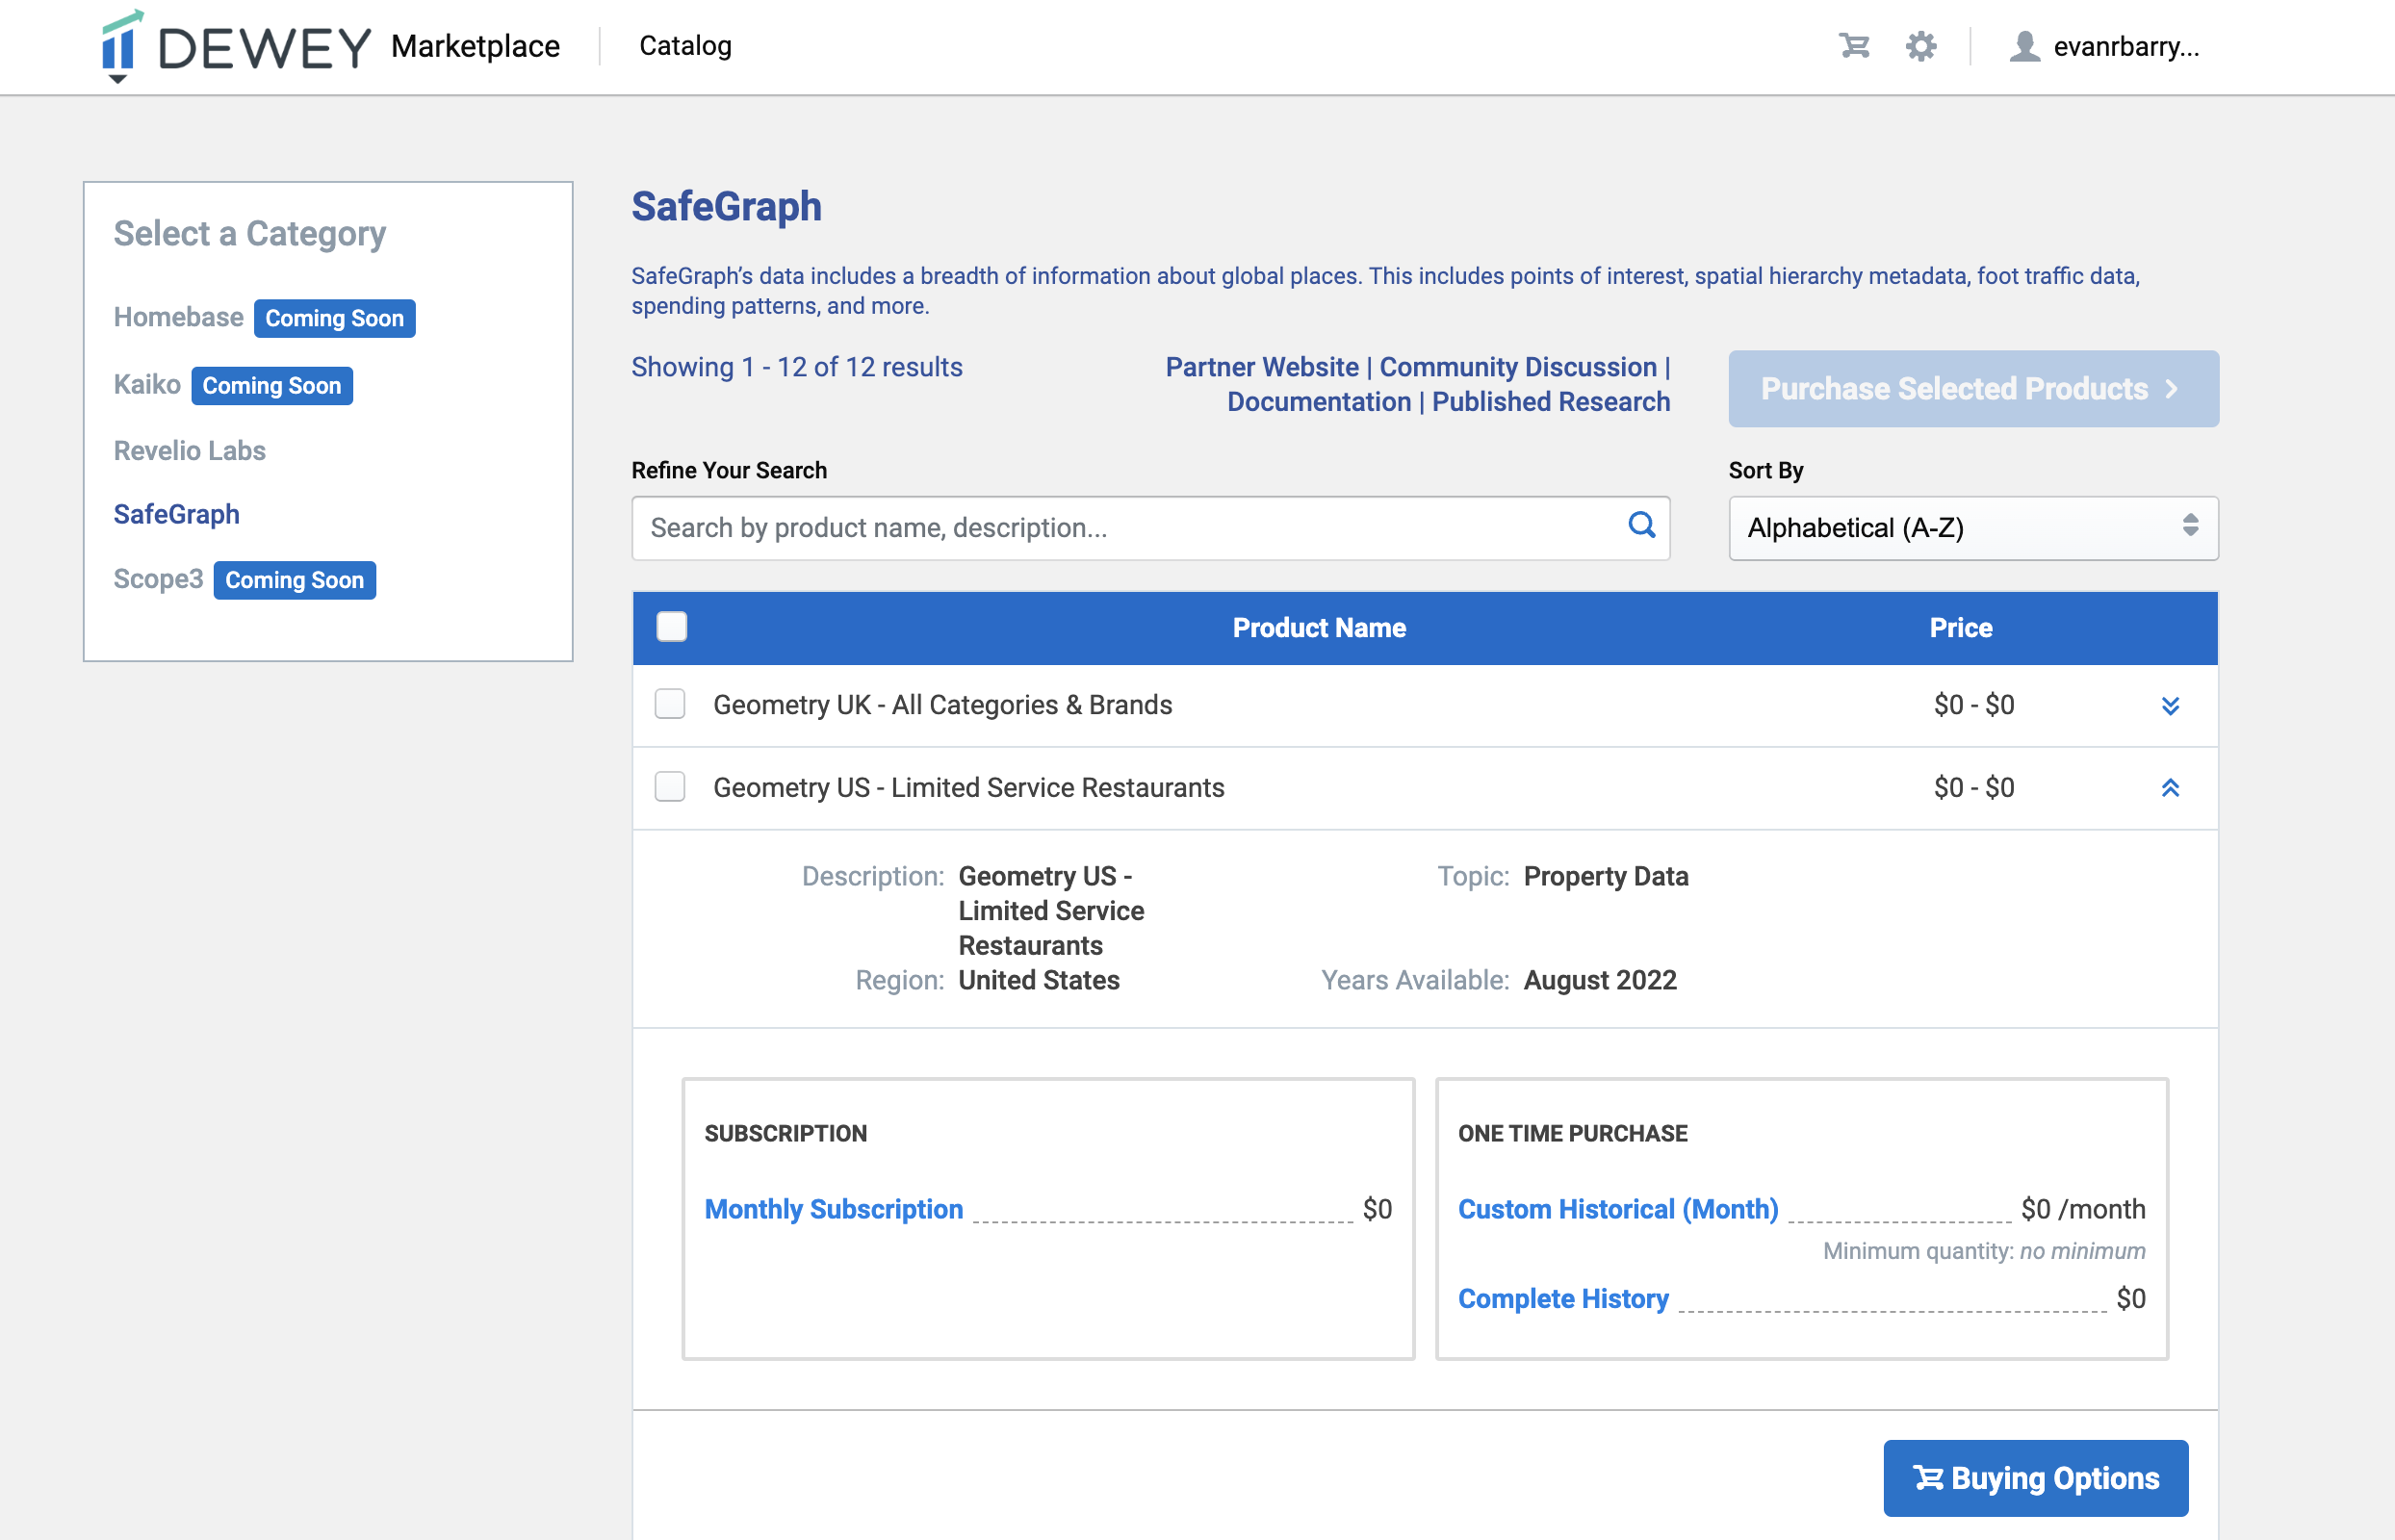The height and width of the screenshot is (1540, 2395).
Task: Click the Homebase Coming Soon badge
Action: click(334, 318)
